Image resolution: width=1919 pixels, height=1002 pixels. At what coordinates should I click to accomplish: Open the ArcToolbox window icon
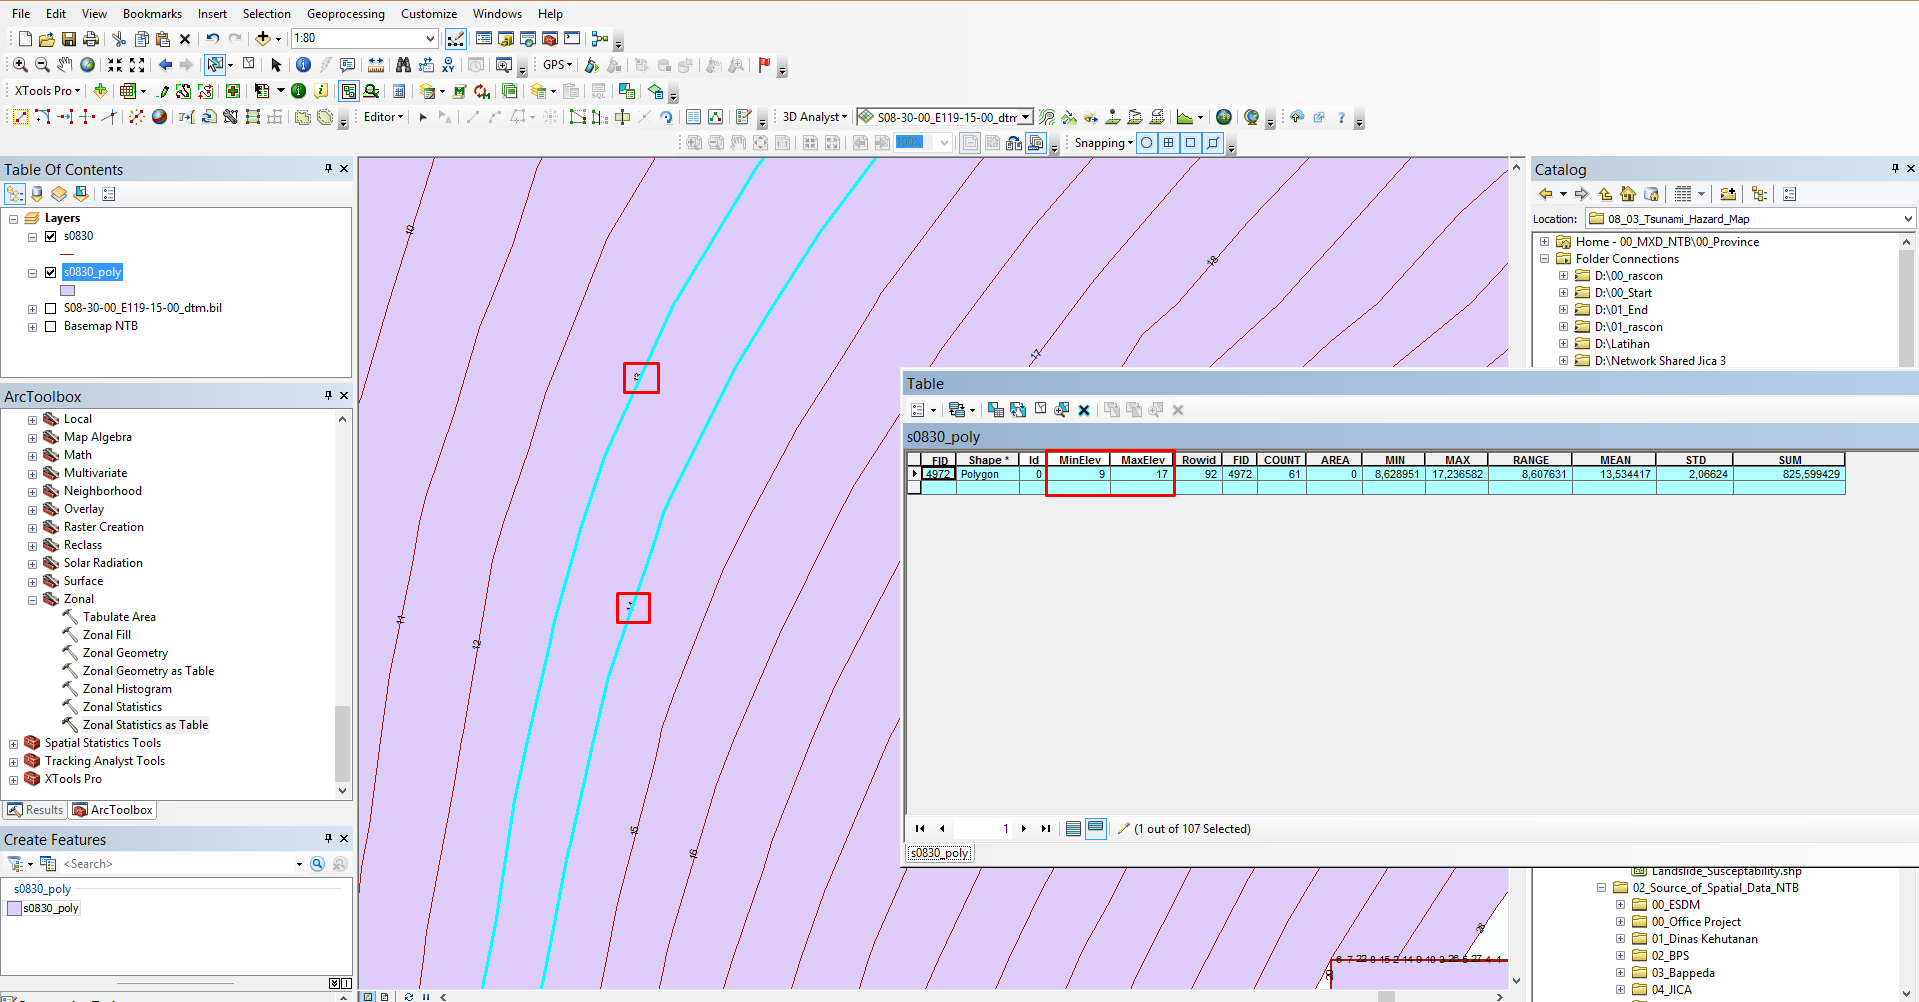550,39
